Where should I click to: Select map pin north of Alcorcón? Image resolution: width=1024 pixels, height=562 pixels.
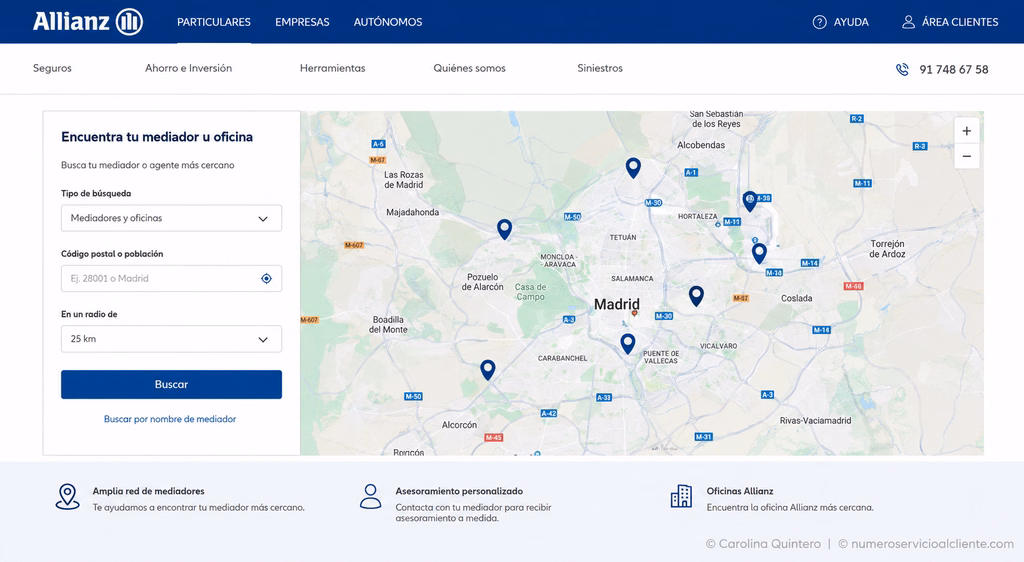[488, 370]
